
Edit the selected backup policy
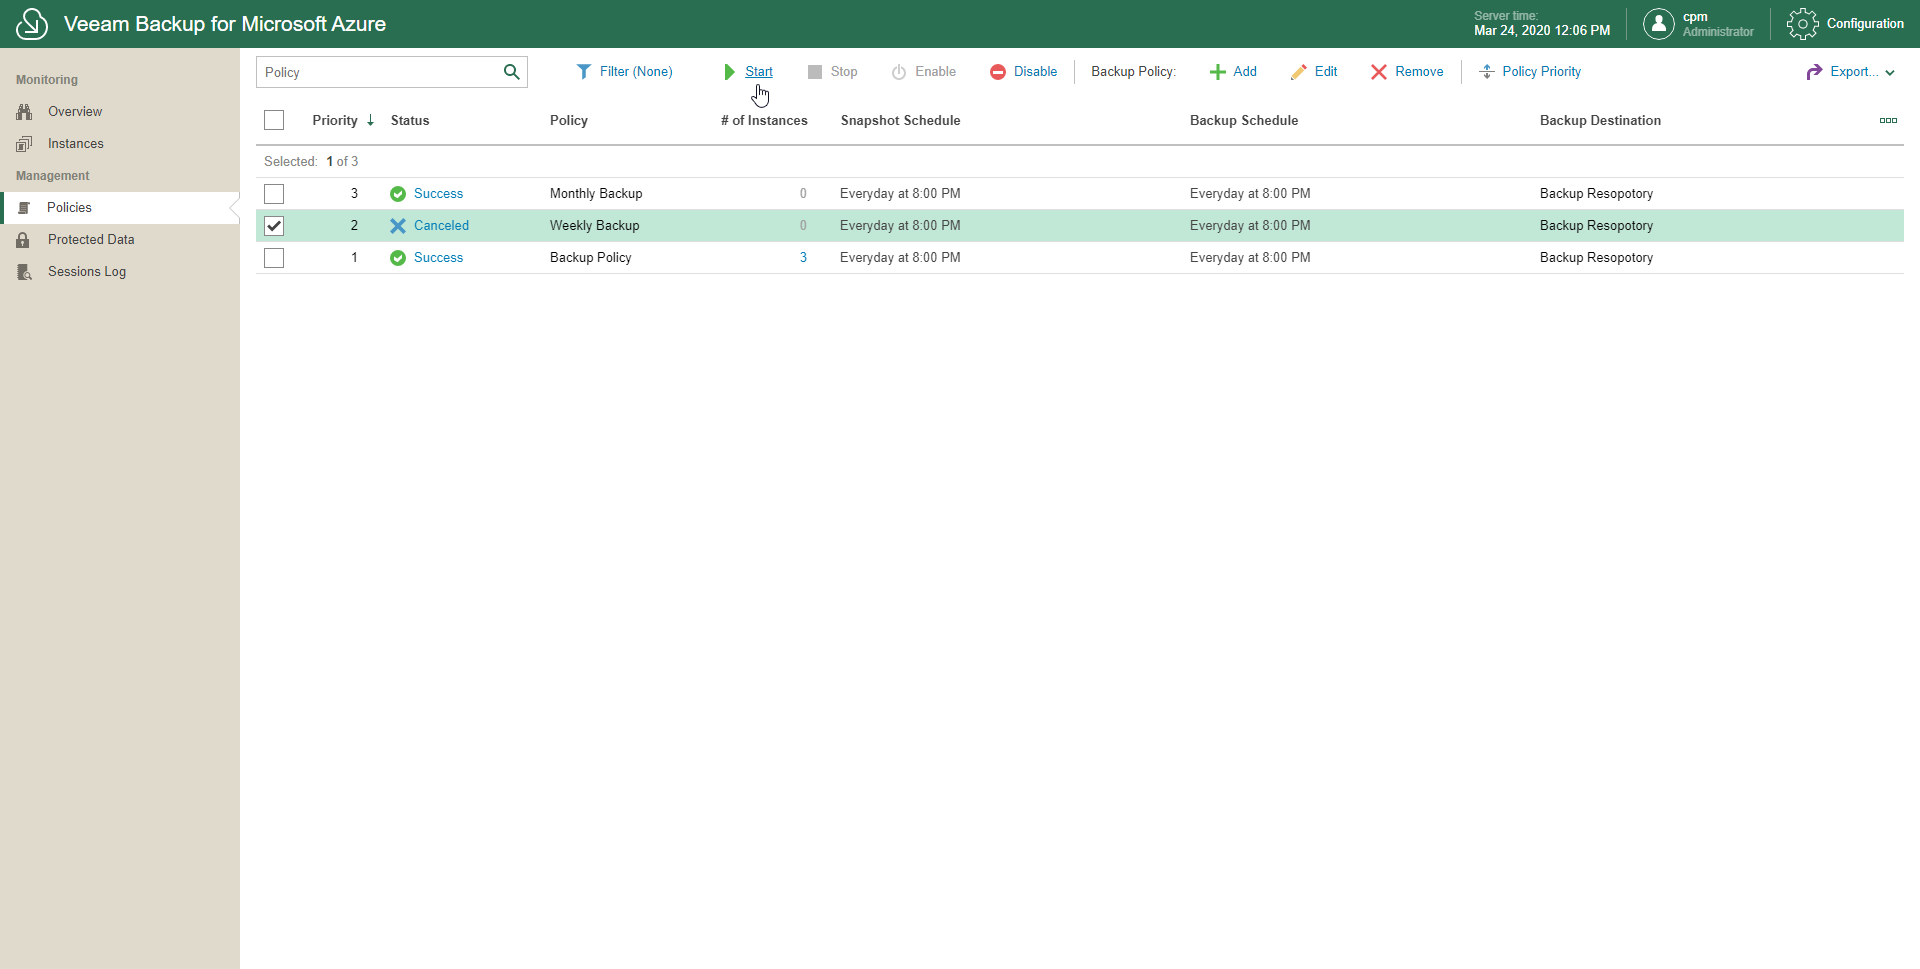(x=1314, y=72)
